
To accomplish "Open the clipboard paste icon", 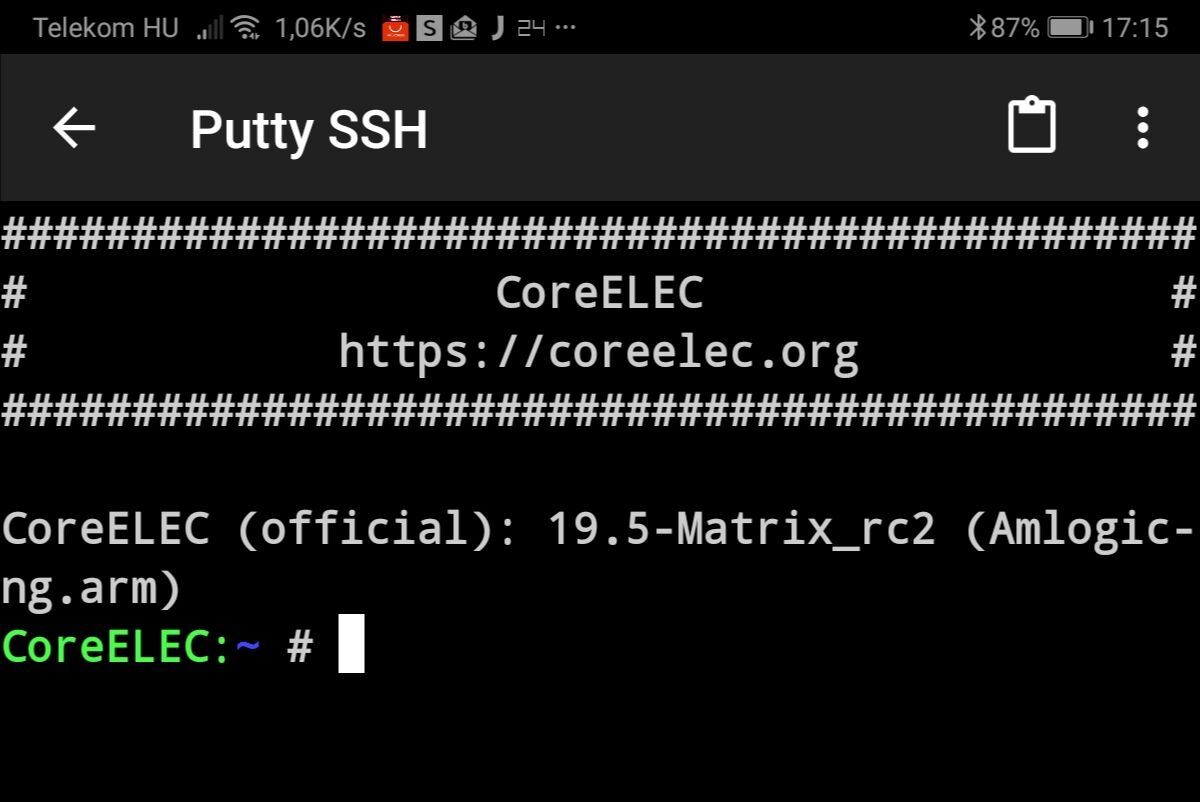I will click(x=1031, y=125).
